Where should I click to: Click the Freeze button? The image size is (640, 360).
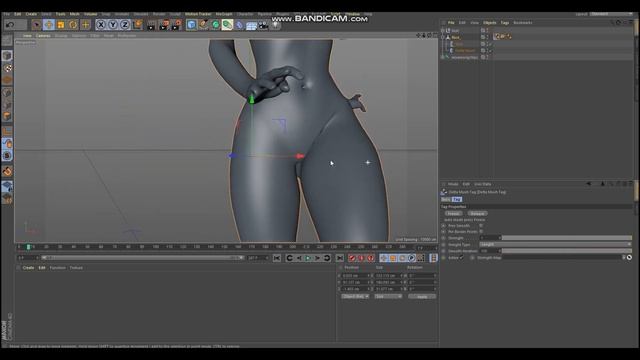(x=453, y=213)
